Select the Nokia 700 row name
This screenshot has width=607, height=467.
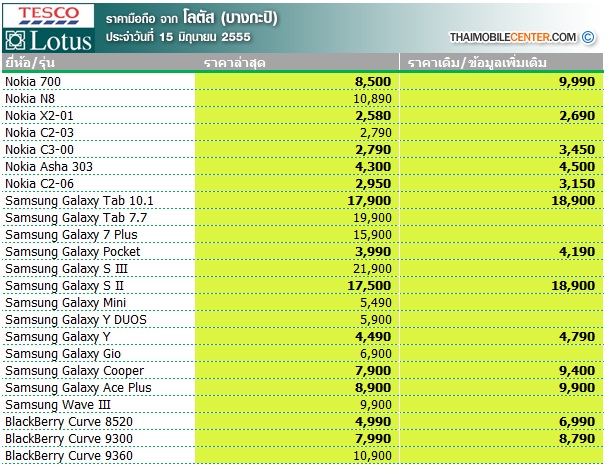33,82
